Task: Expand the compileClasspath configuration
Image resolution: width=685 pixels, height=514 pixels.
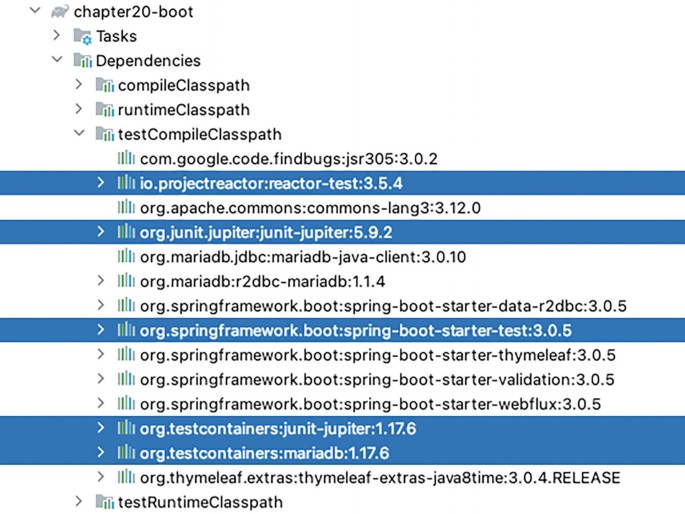Action: point(79,86)
